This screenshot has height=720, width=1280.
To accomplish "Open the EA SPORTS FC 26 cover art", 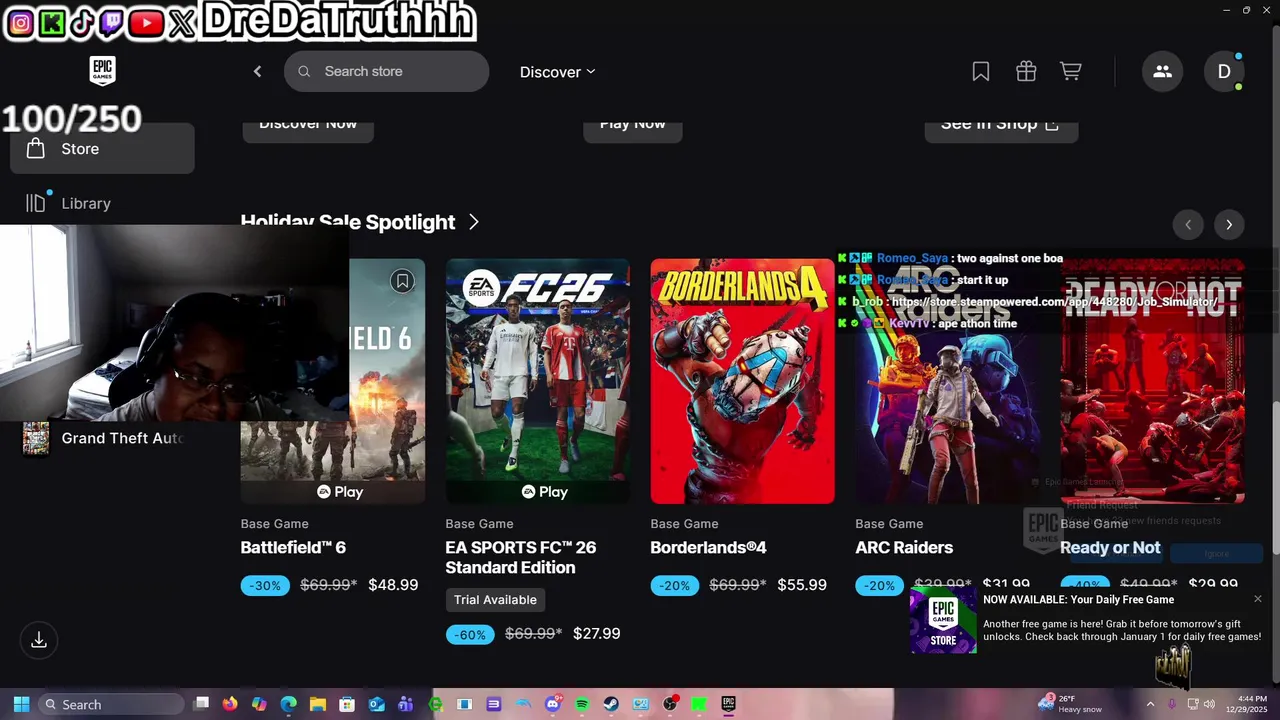I will [538, 381].
